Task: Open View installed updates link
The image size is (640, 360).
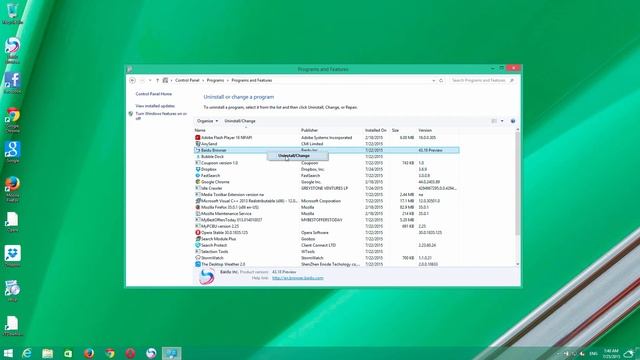Action: tap(155, 106)
